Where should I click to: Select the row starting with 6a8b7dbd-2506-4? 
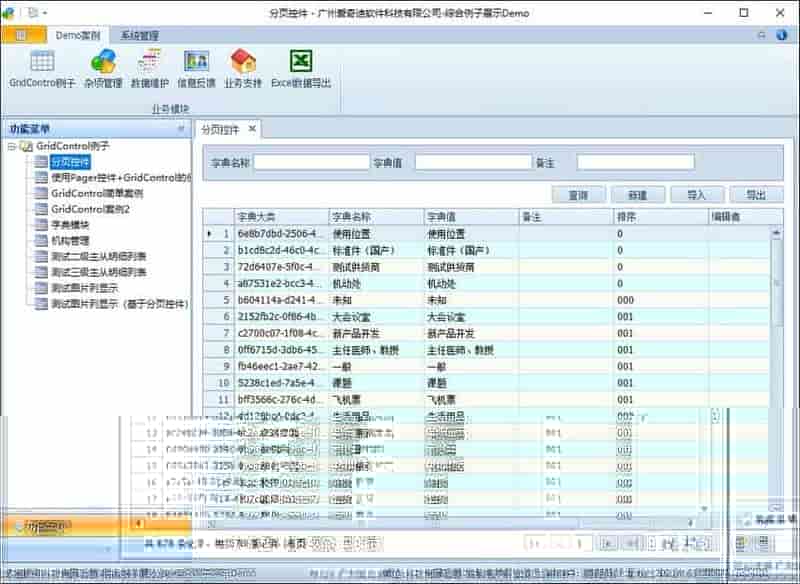486,234
